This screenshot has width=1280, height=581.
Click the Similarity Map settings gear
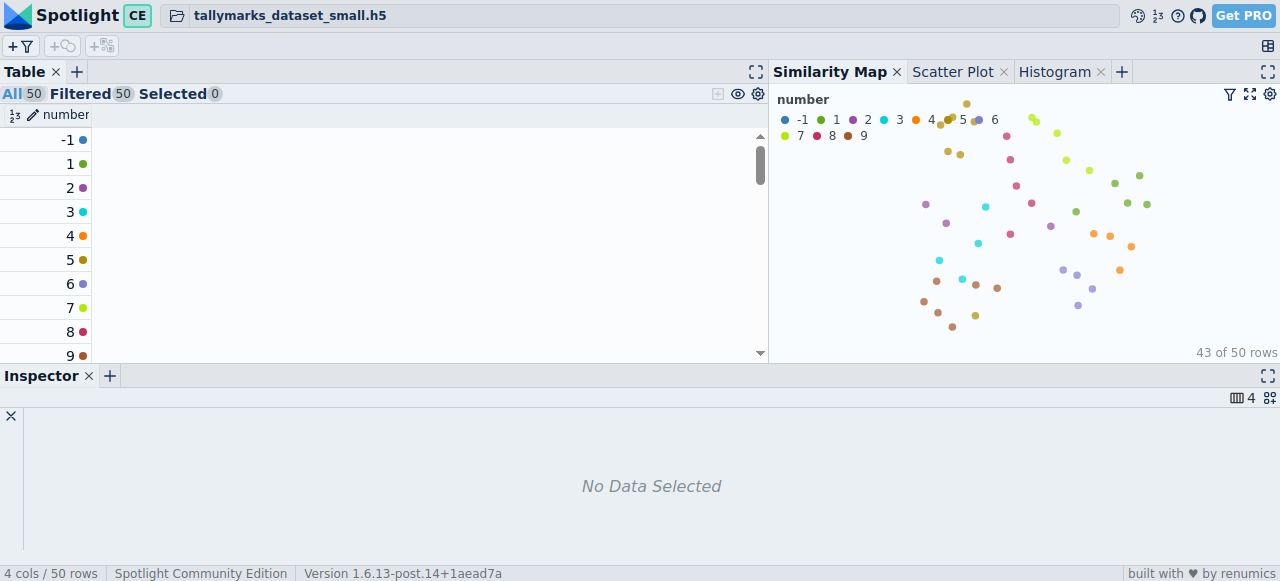point(1270,94)
